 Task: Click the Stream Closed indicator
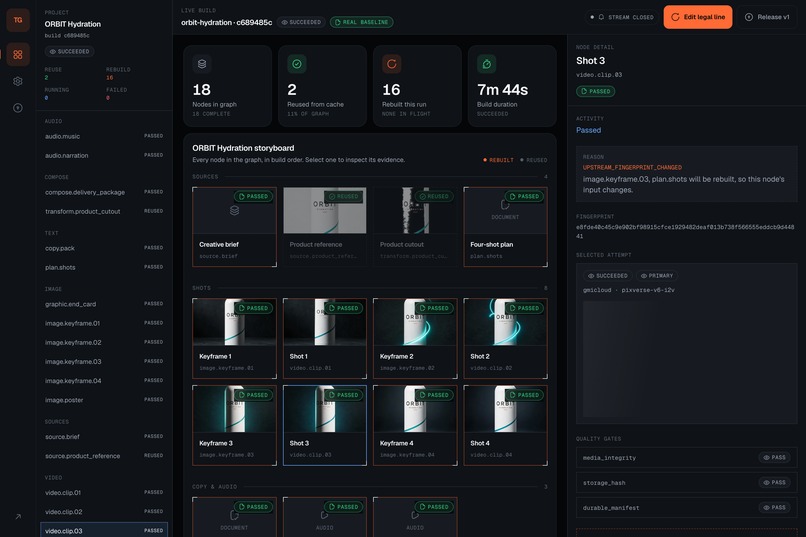click(x=621, y=17)
